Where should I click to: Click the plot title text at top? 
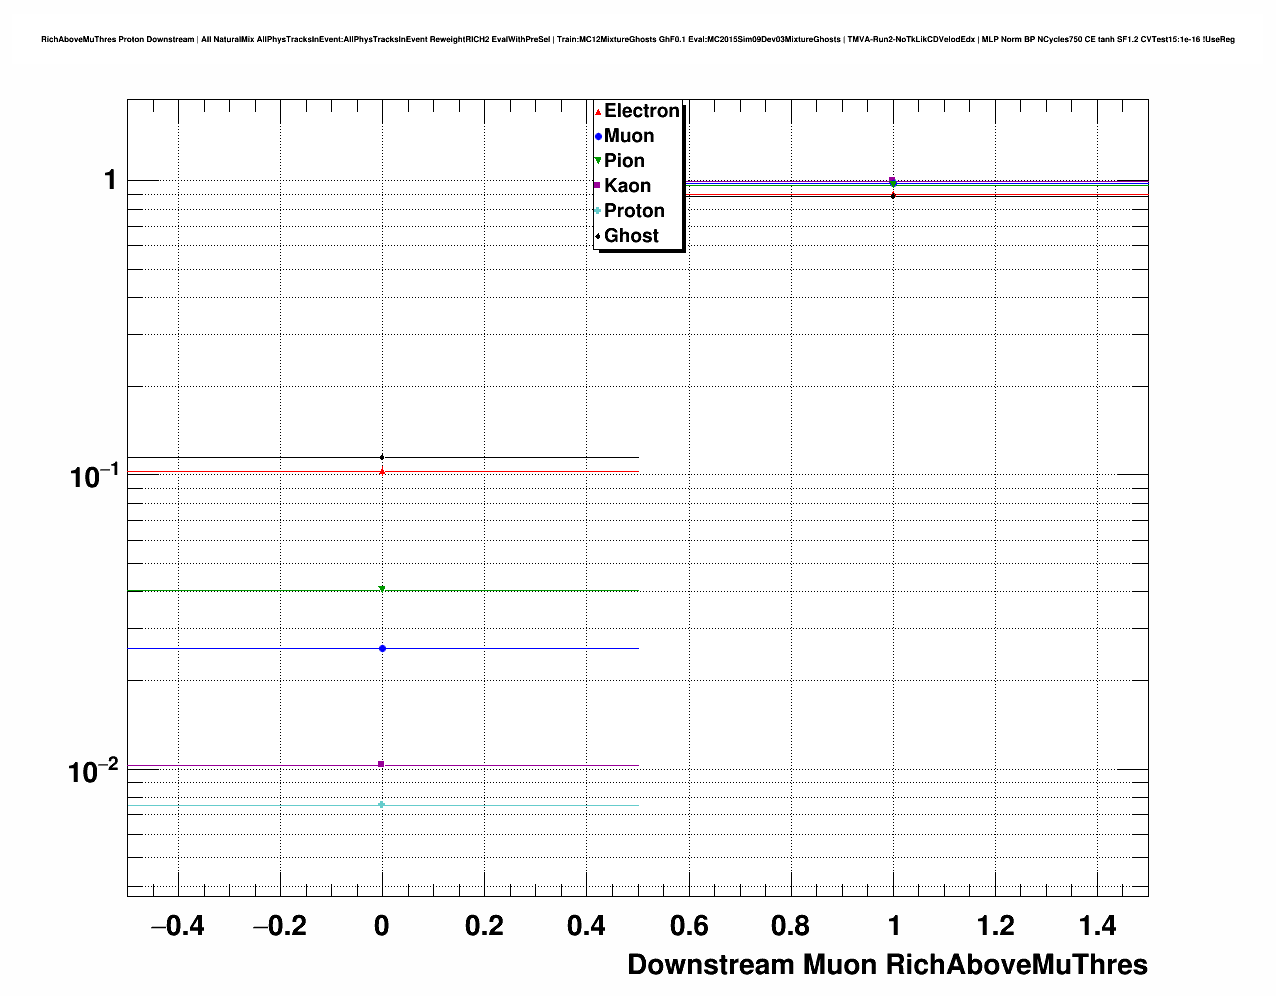click(x=637, y=40)
